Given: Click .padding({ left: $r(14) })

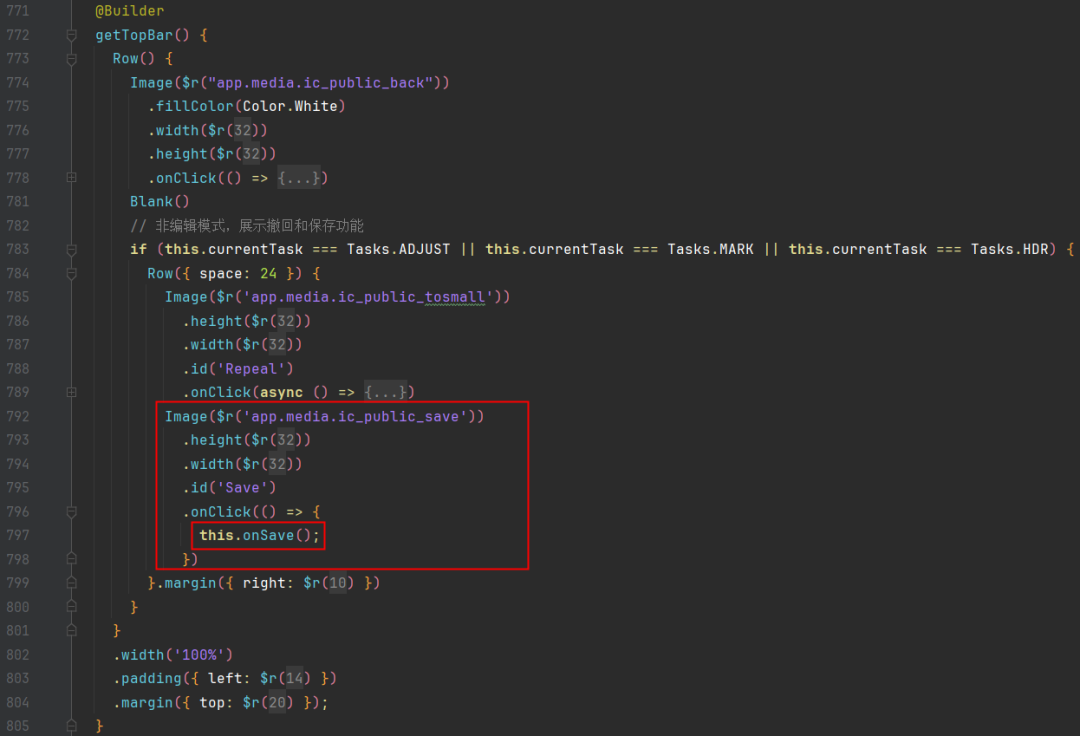Looking at the screenshot, I should coord(225,678).
